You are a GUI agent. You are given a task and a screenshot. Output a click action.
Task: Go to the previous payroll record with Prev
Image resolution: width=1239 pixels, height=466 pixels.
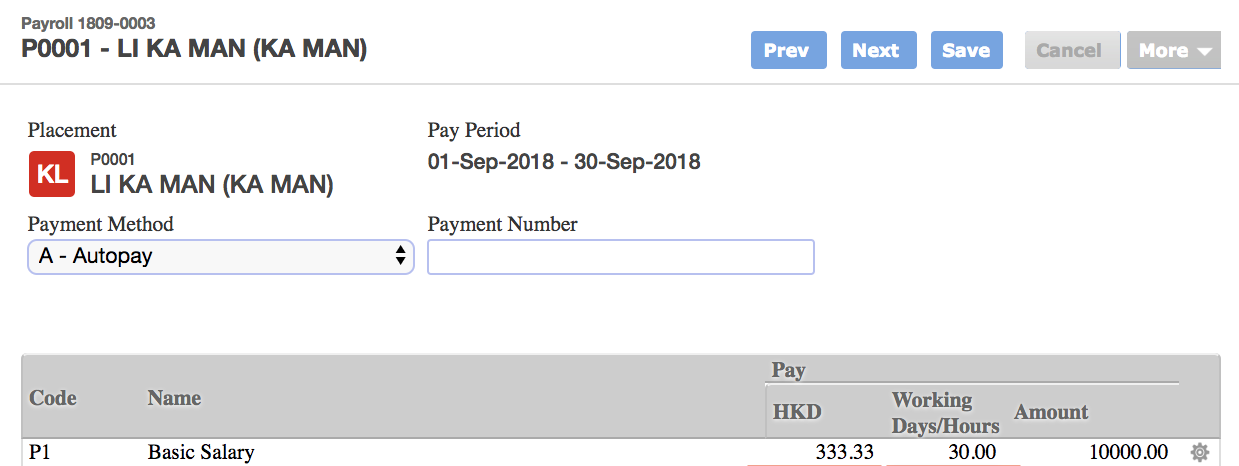(x=789, y=50)
